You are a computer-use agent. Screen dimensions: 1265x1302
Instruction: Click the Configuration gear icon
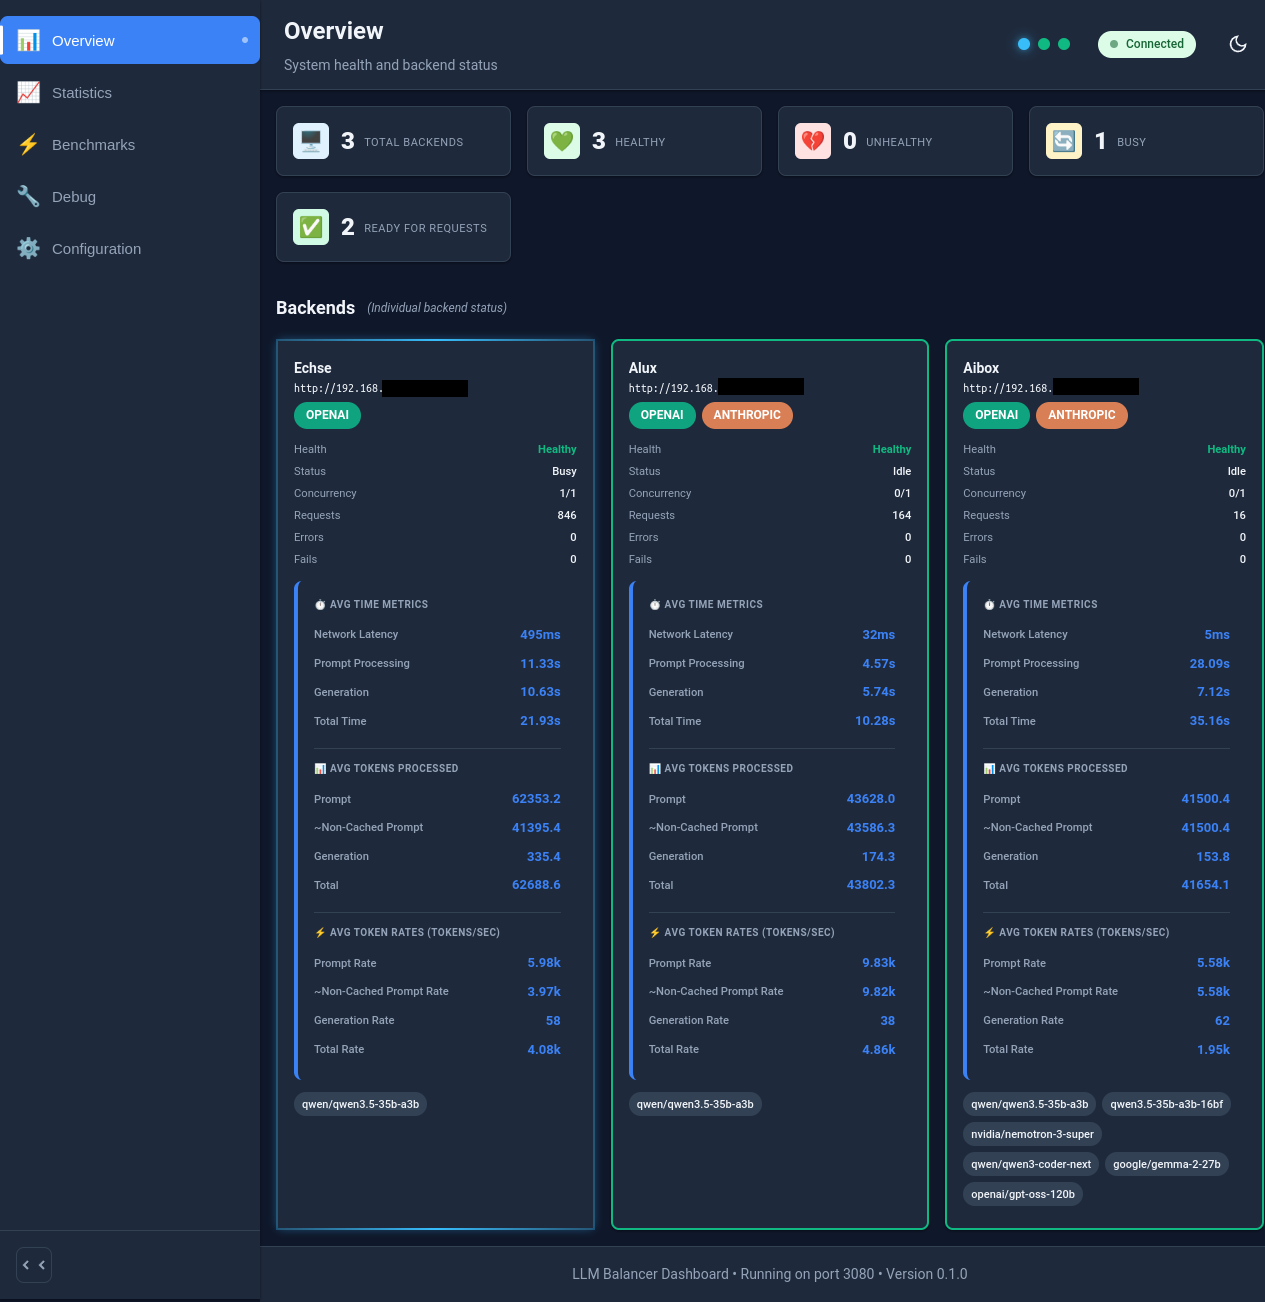(x=29, y=248)
